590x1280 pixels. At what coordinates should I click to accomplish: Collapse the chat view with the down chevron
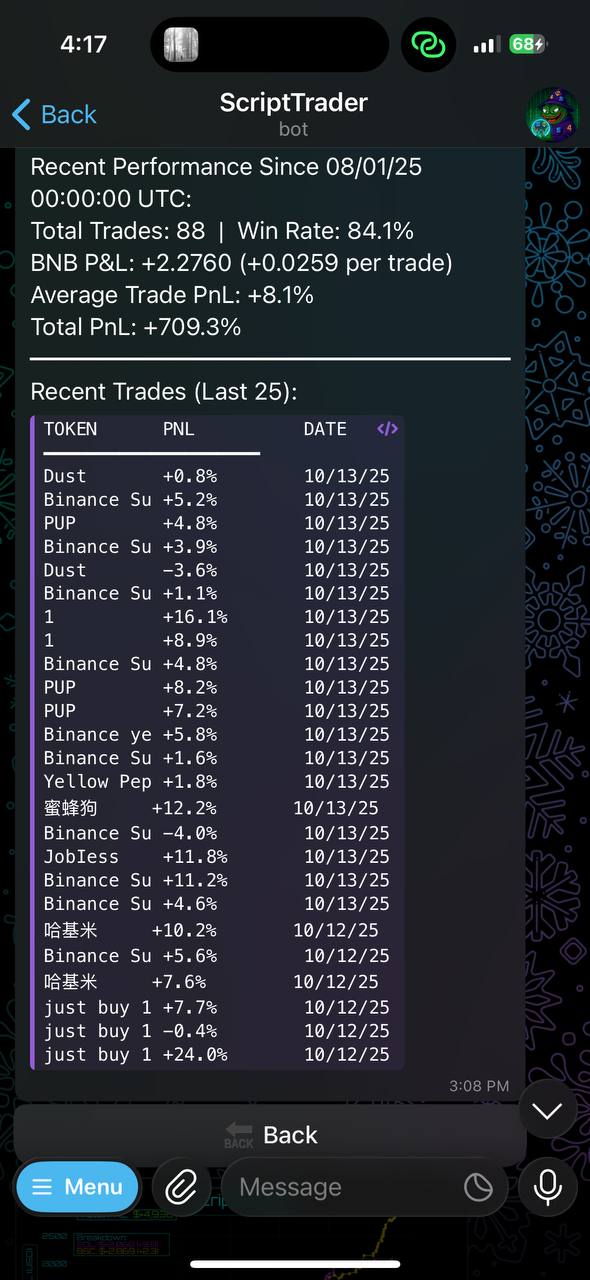click(x=547, y=1110)
